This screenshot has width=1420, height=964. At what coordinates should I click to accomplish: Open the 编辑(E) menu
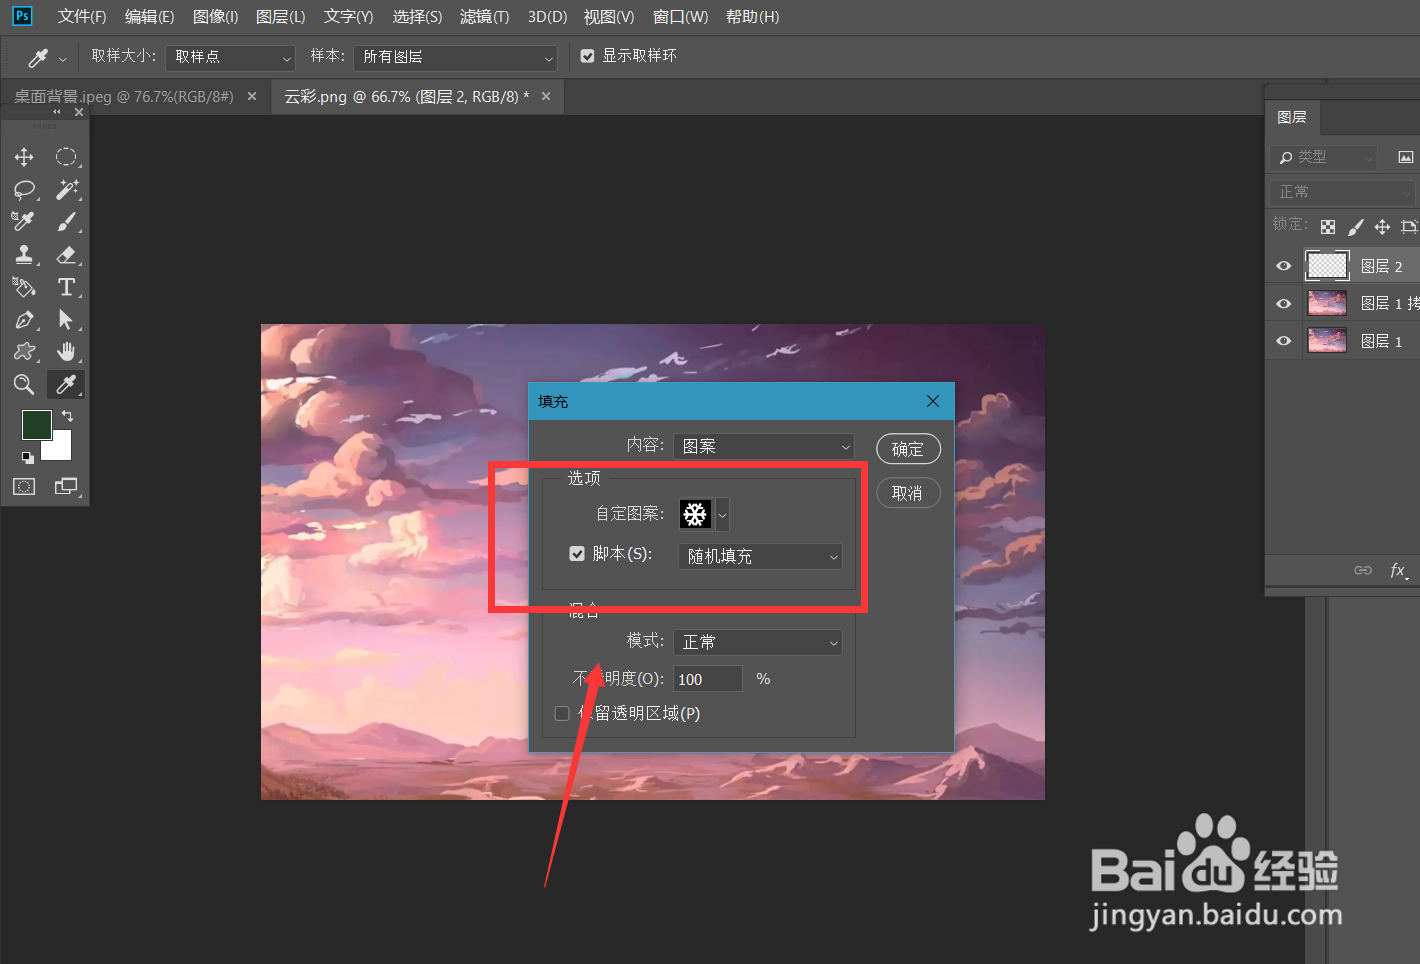pyautogui.click(x=149, y=17)
